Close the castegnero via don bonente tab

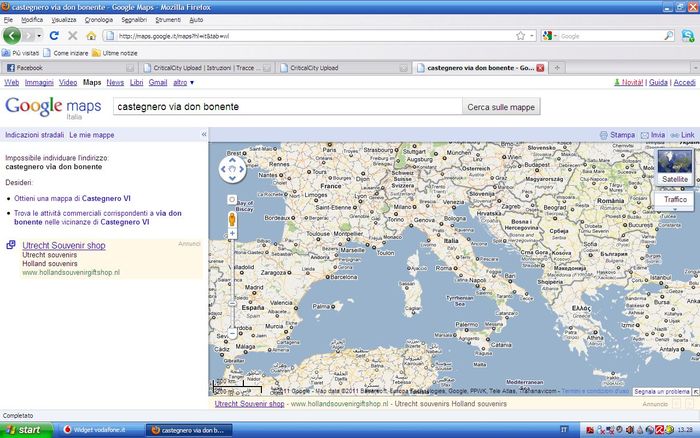coord(540,68)
